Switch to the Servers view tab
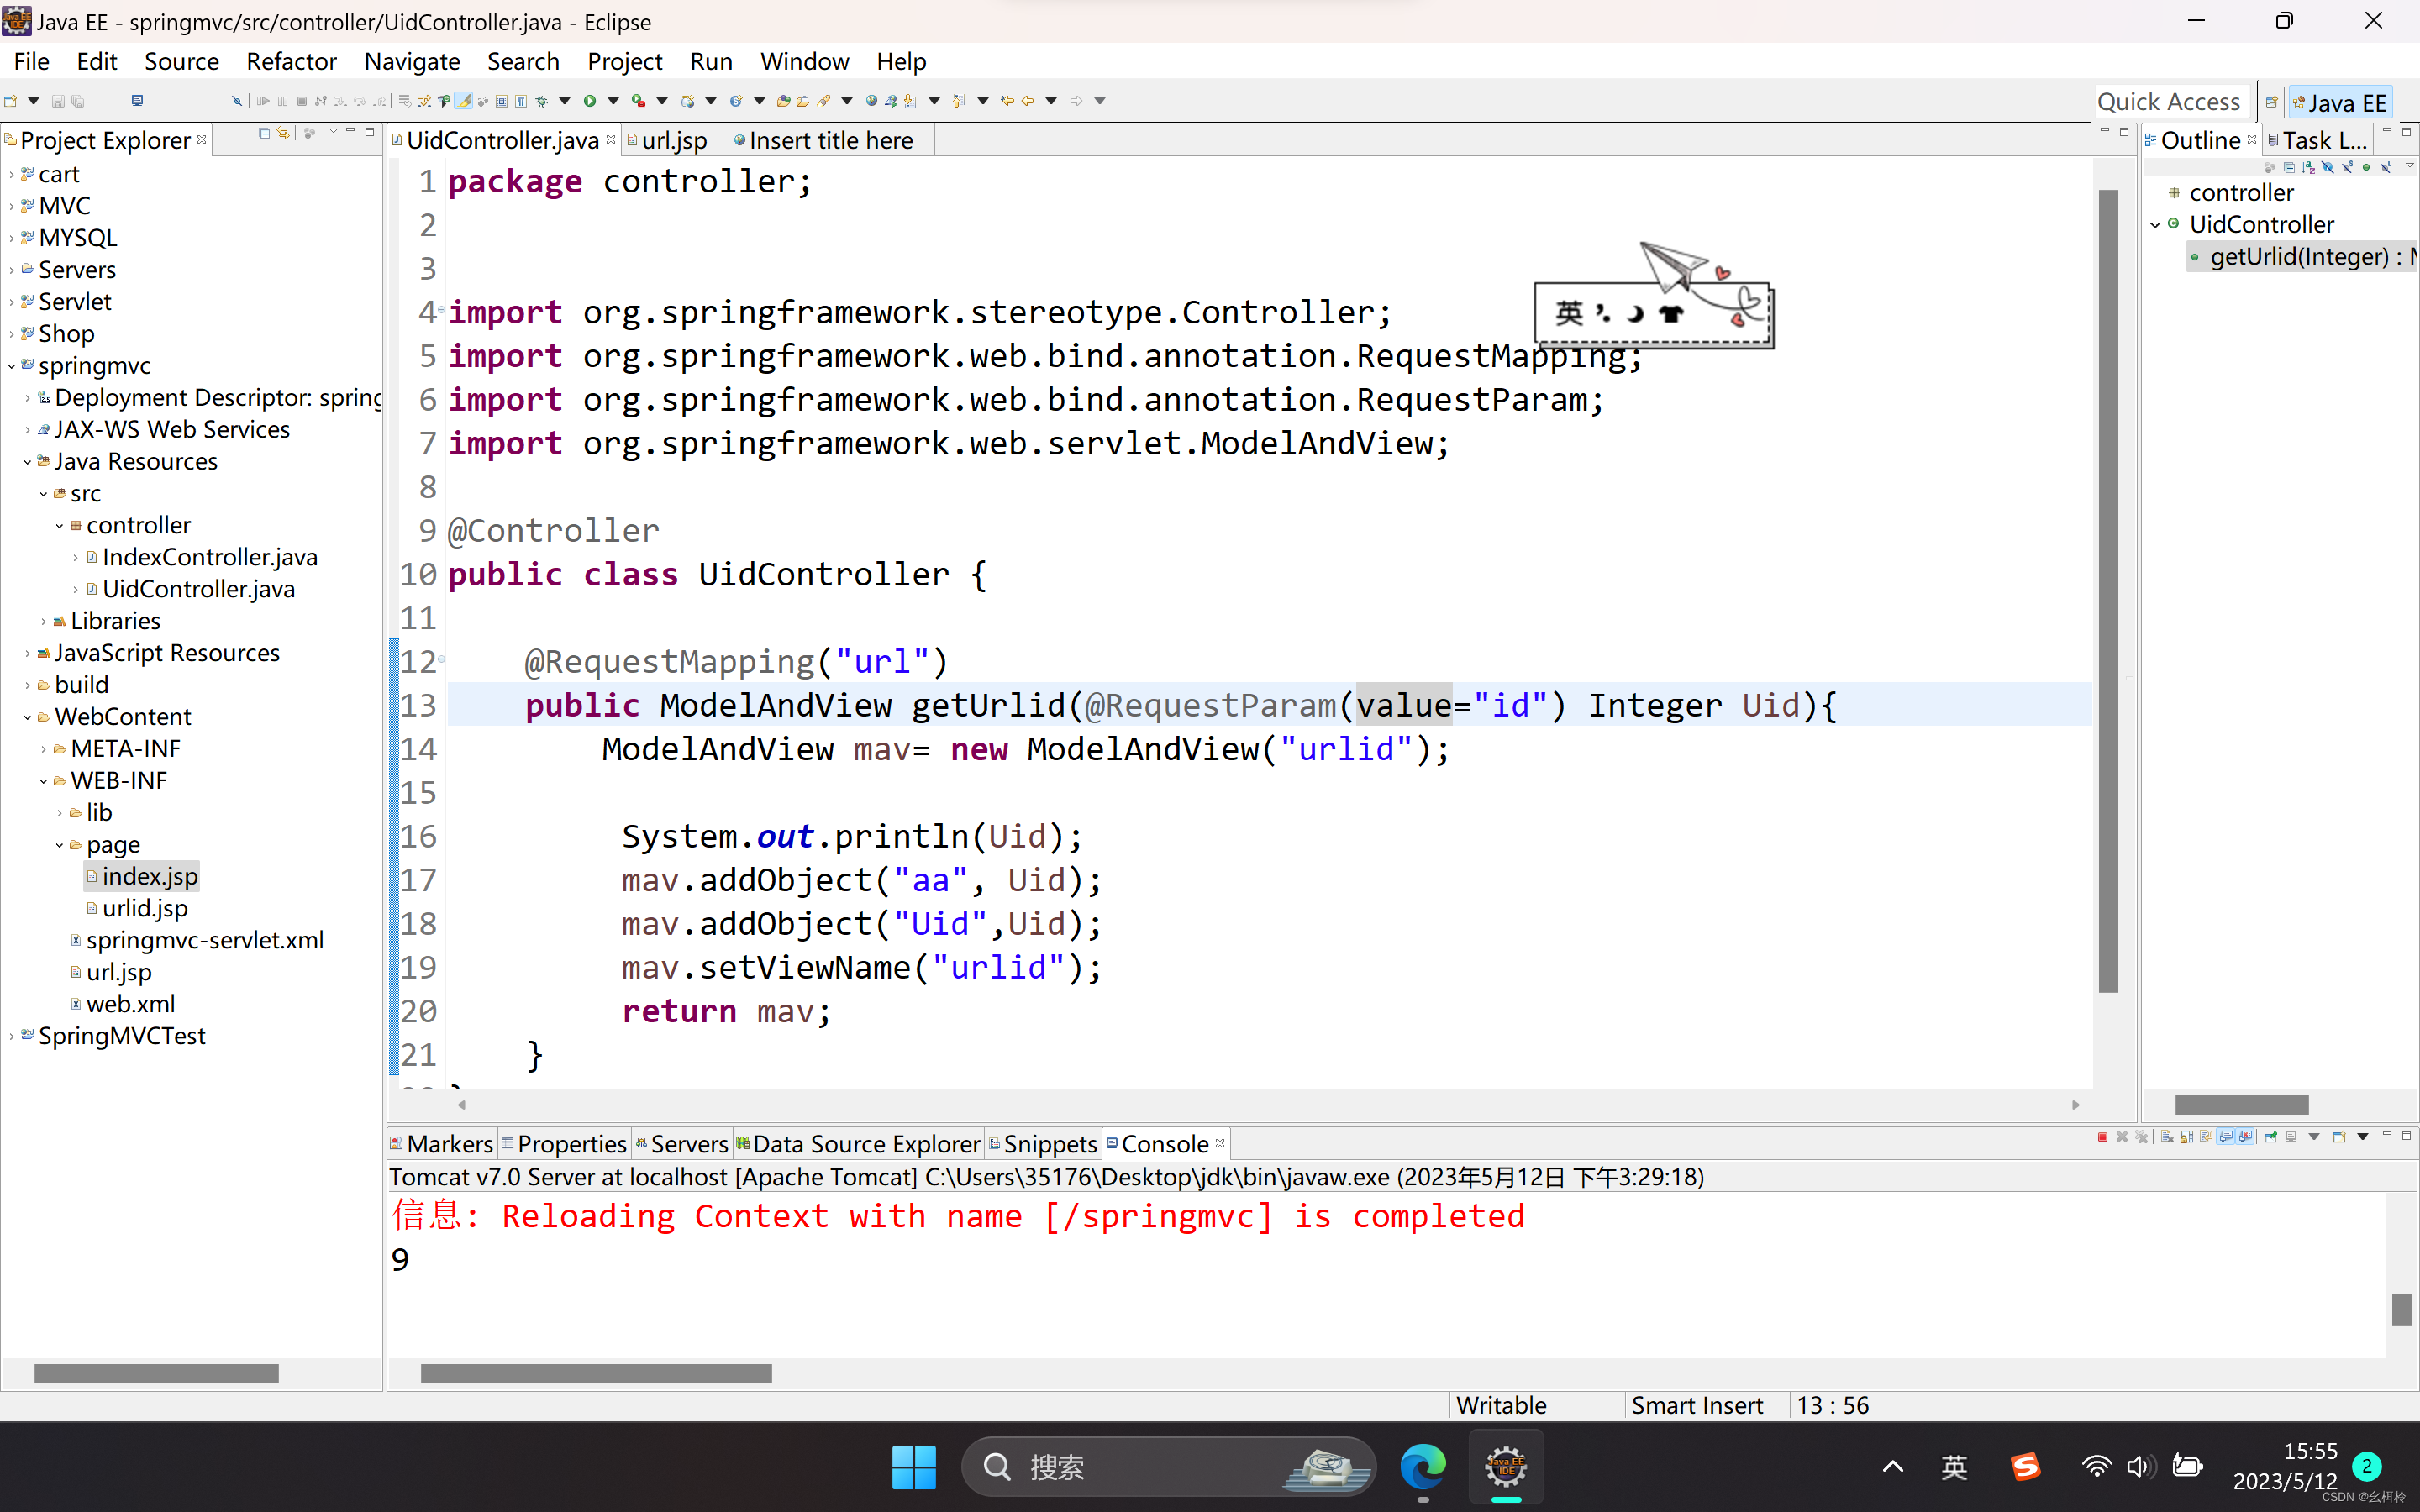Viewport: 2420px width, 1512px height. pos(688,1143)
